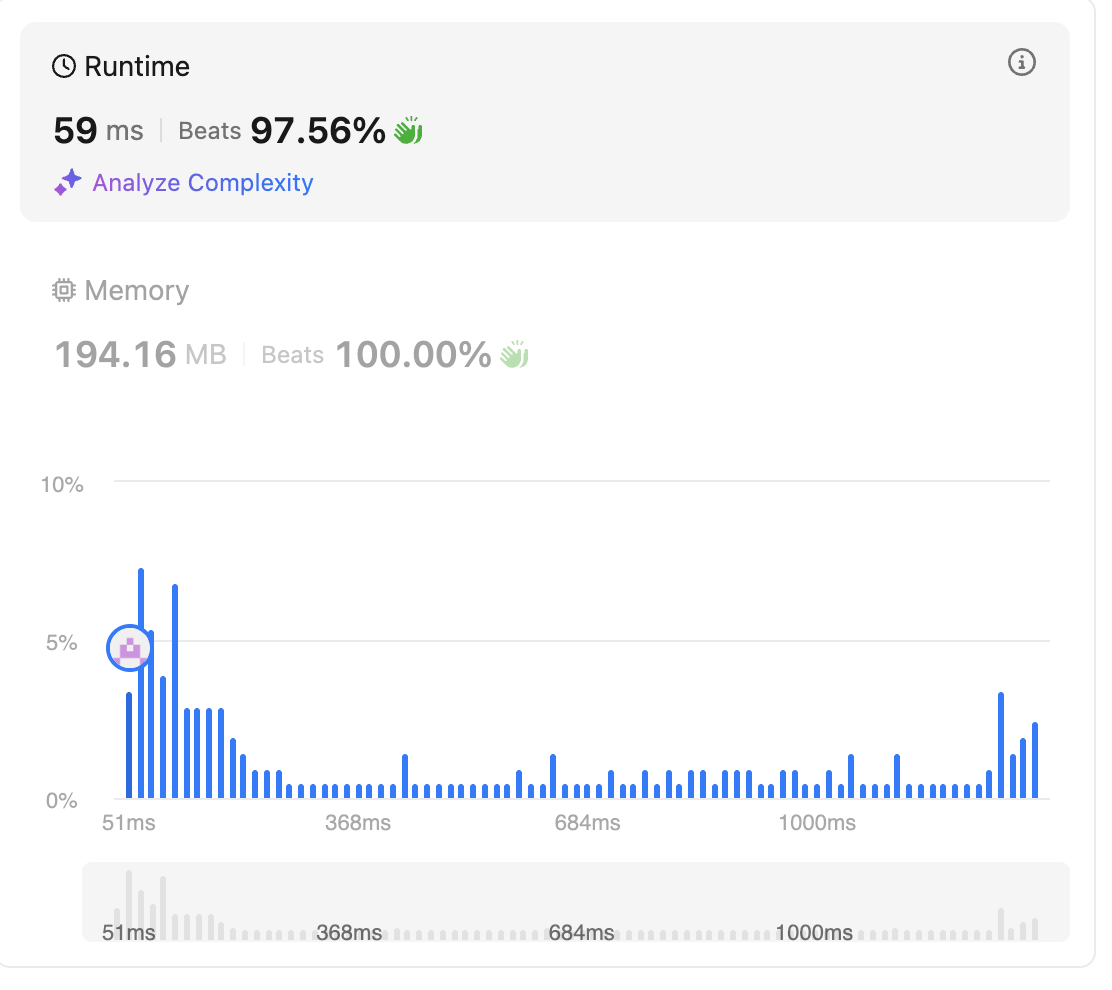
Task: Click the info icon in Runtime card
Action: [1021, 63]
